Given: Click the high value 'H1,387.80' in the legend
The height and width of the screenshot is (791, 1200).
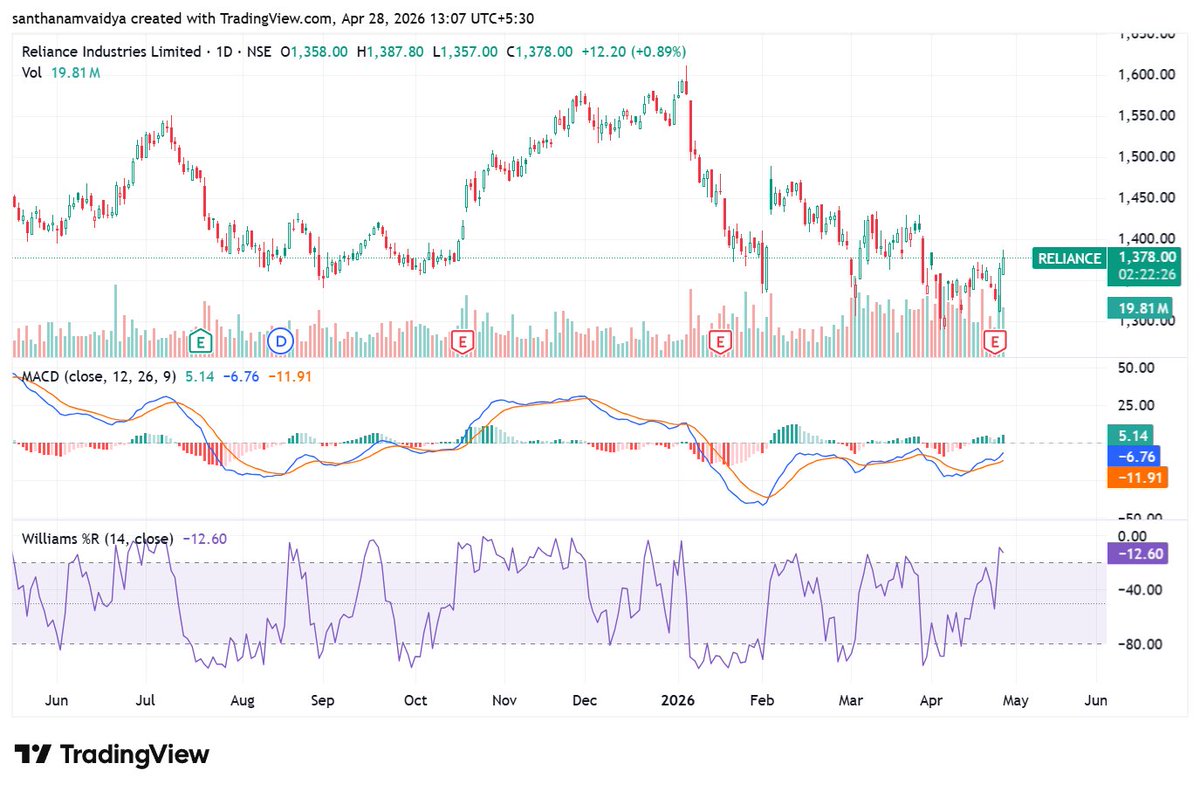Looking at the screenshot, I should click(390, 52).
